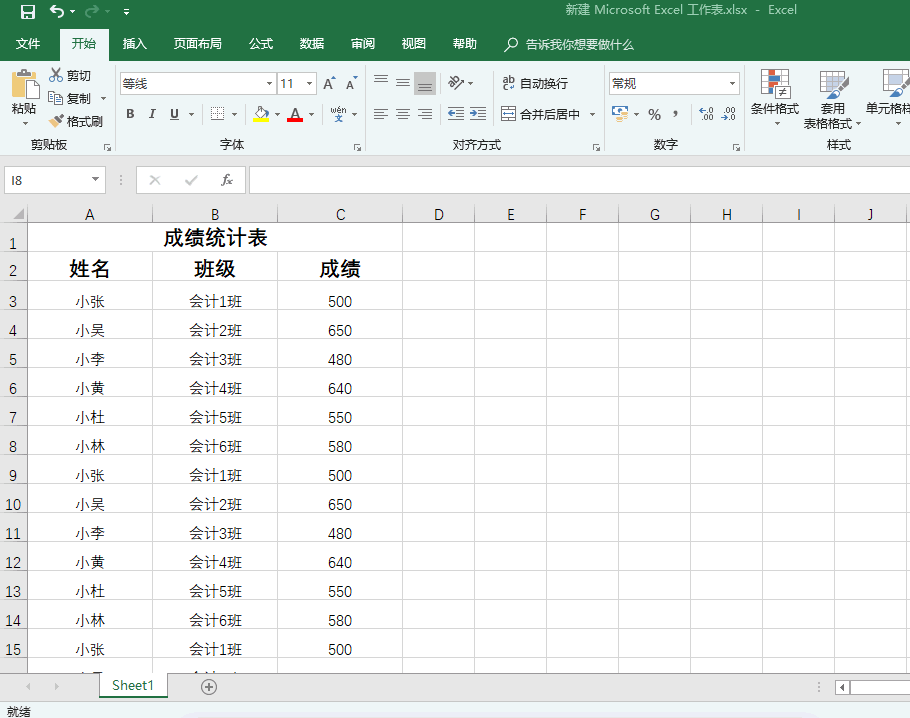The width and height of the screenshot is (910, 718).
Task: Click the middle align icon
Action: (x=403, y=83)
